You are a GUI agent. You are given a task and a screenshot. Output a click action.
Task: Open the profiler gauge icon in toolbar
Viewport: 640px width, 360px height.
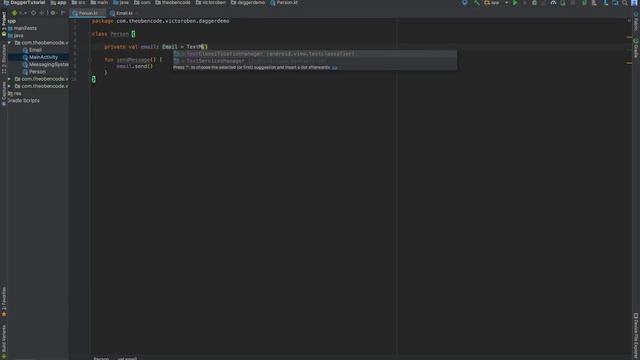[x=553, y=3]
